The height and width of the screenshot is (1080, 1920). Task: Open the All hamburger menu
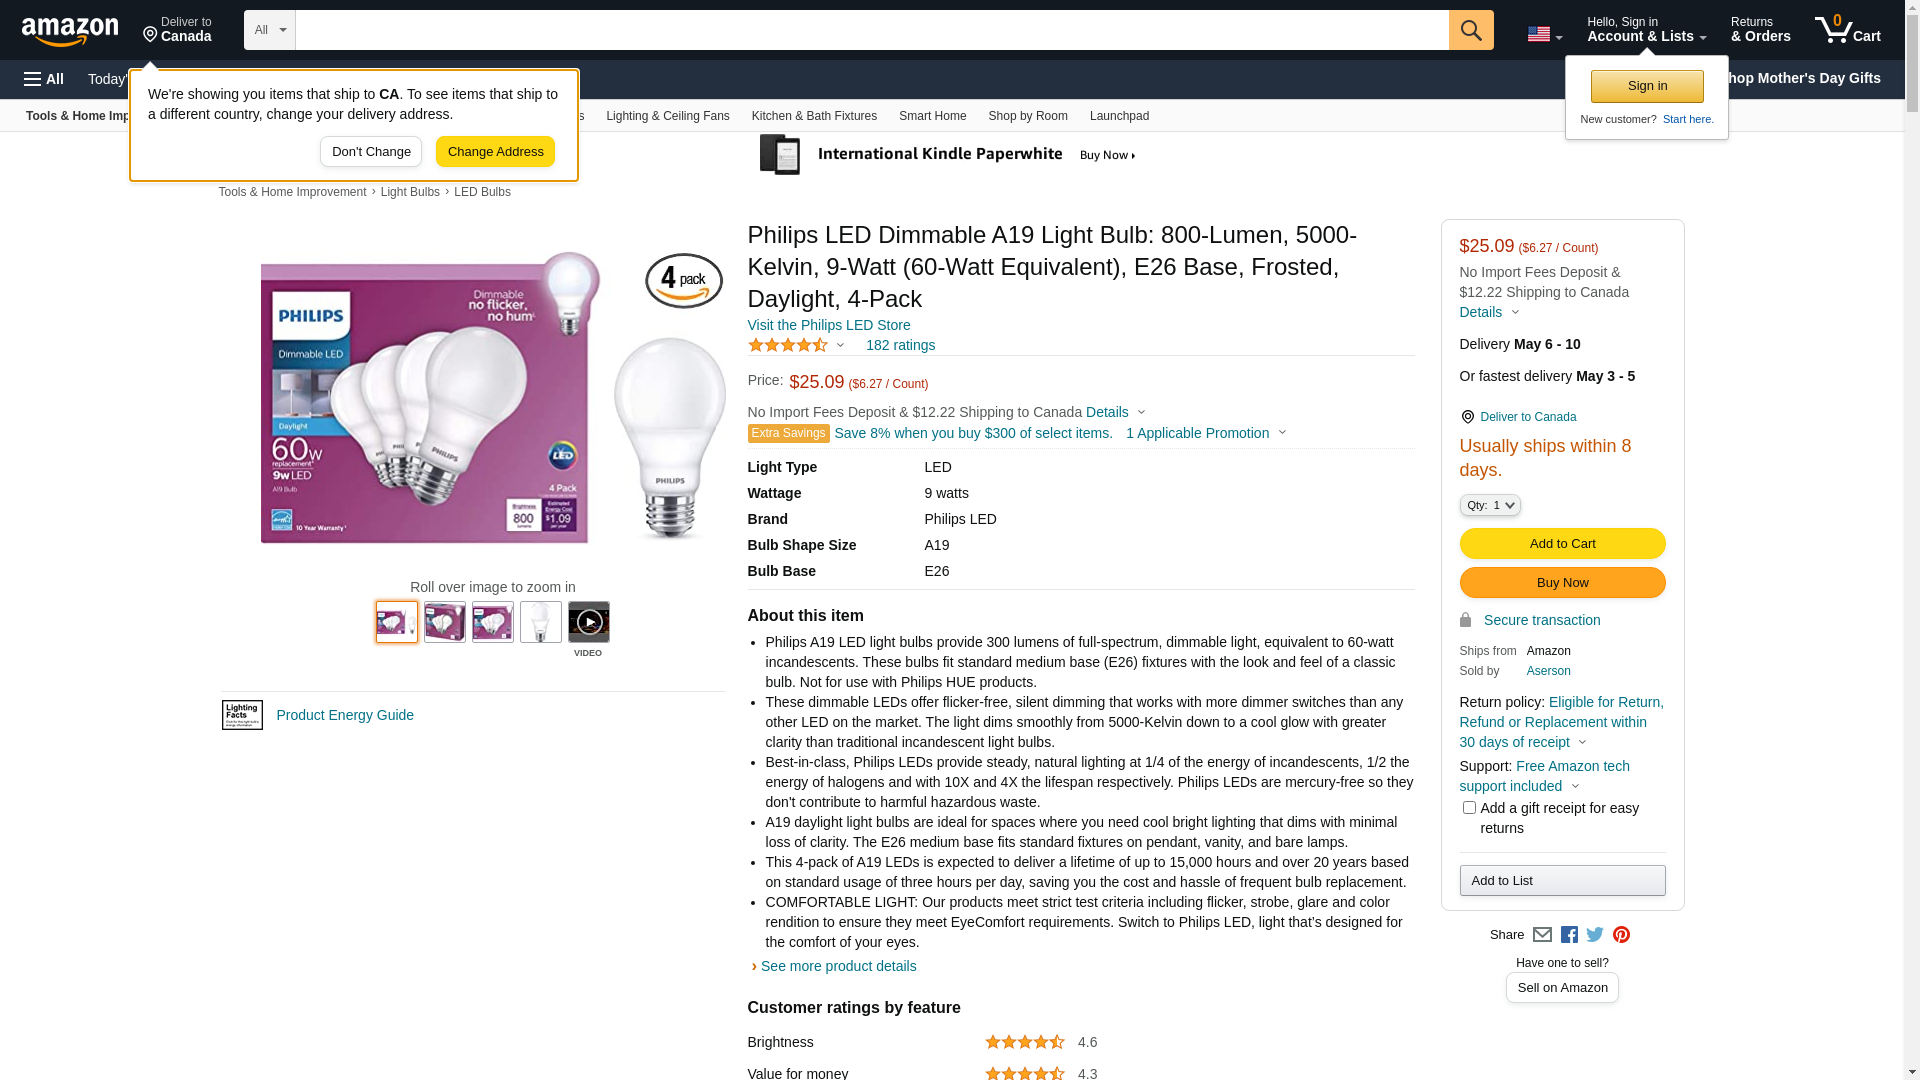[44, 79]
